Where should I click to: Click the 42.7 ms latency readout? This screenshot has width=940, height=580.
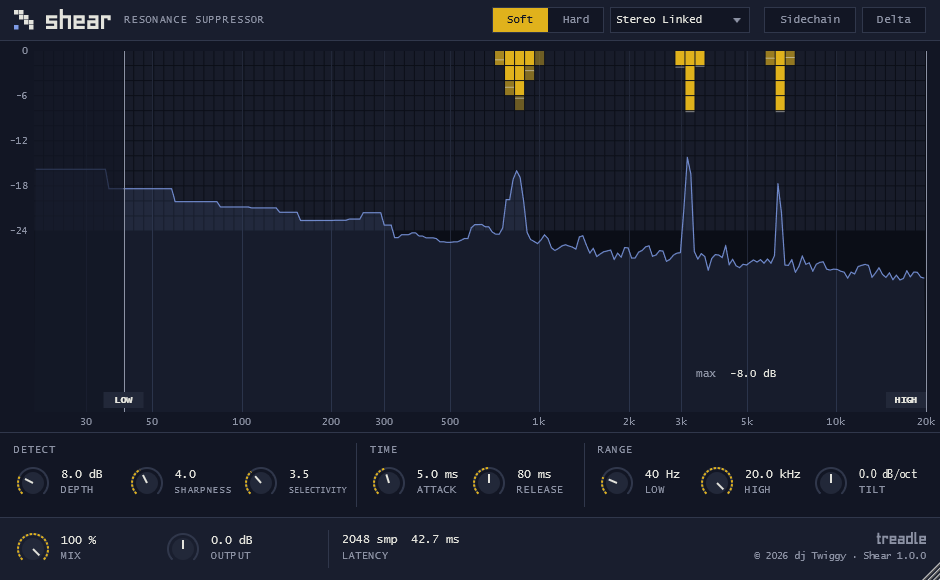tap(435, 539)
